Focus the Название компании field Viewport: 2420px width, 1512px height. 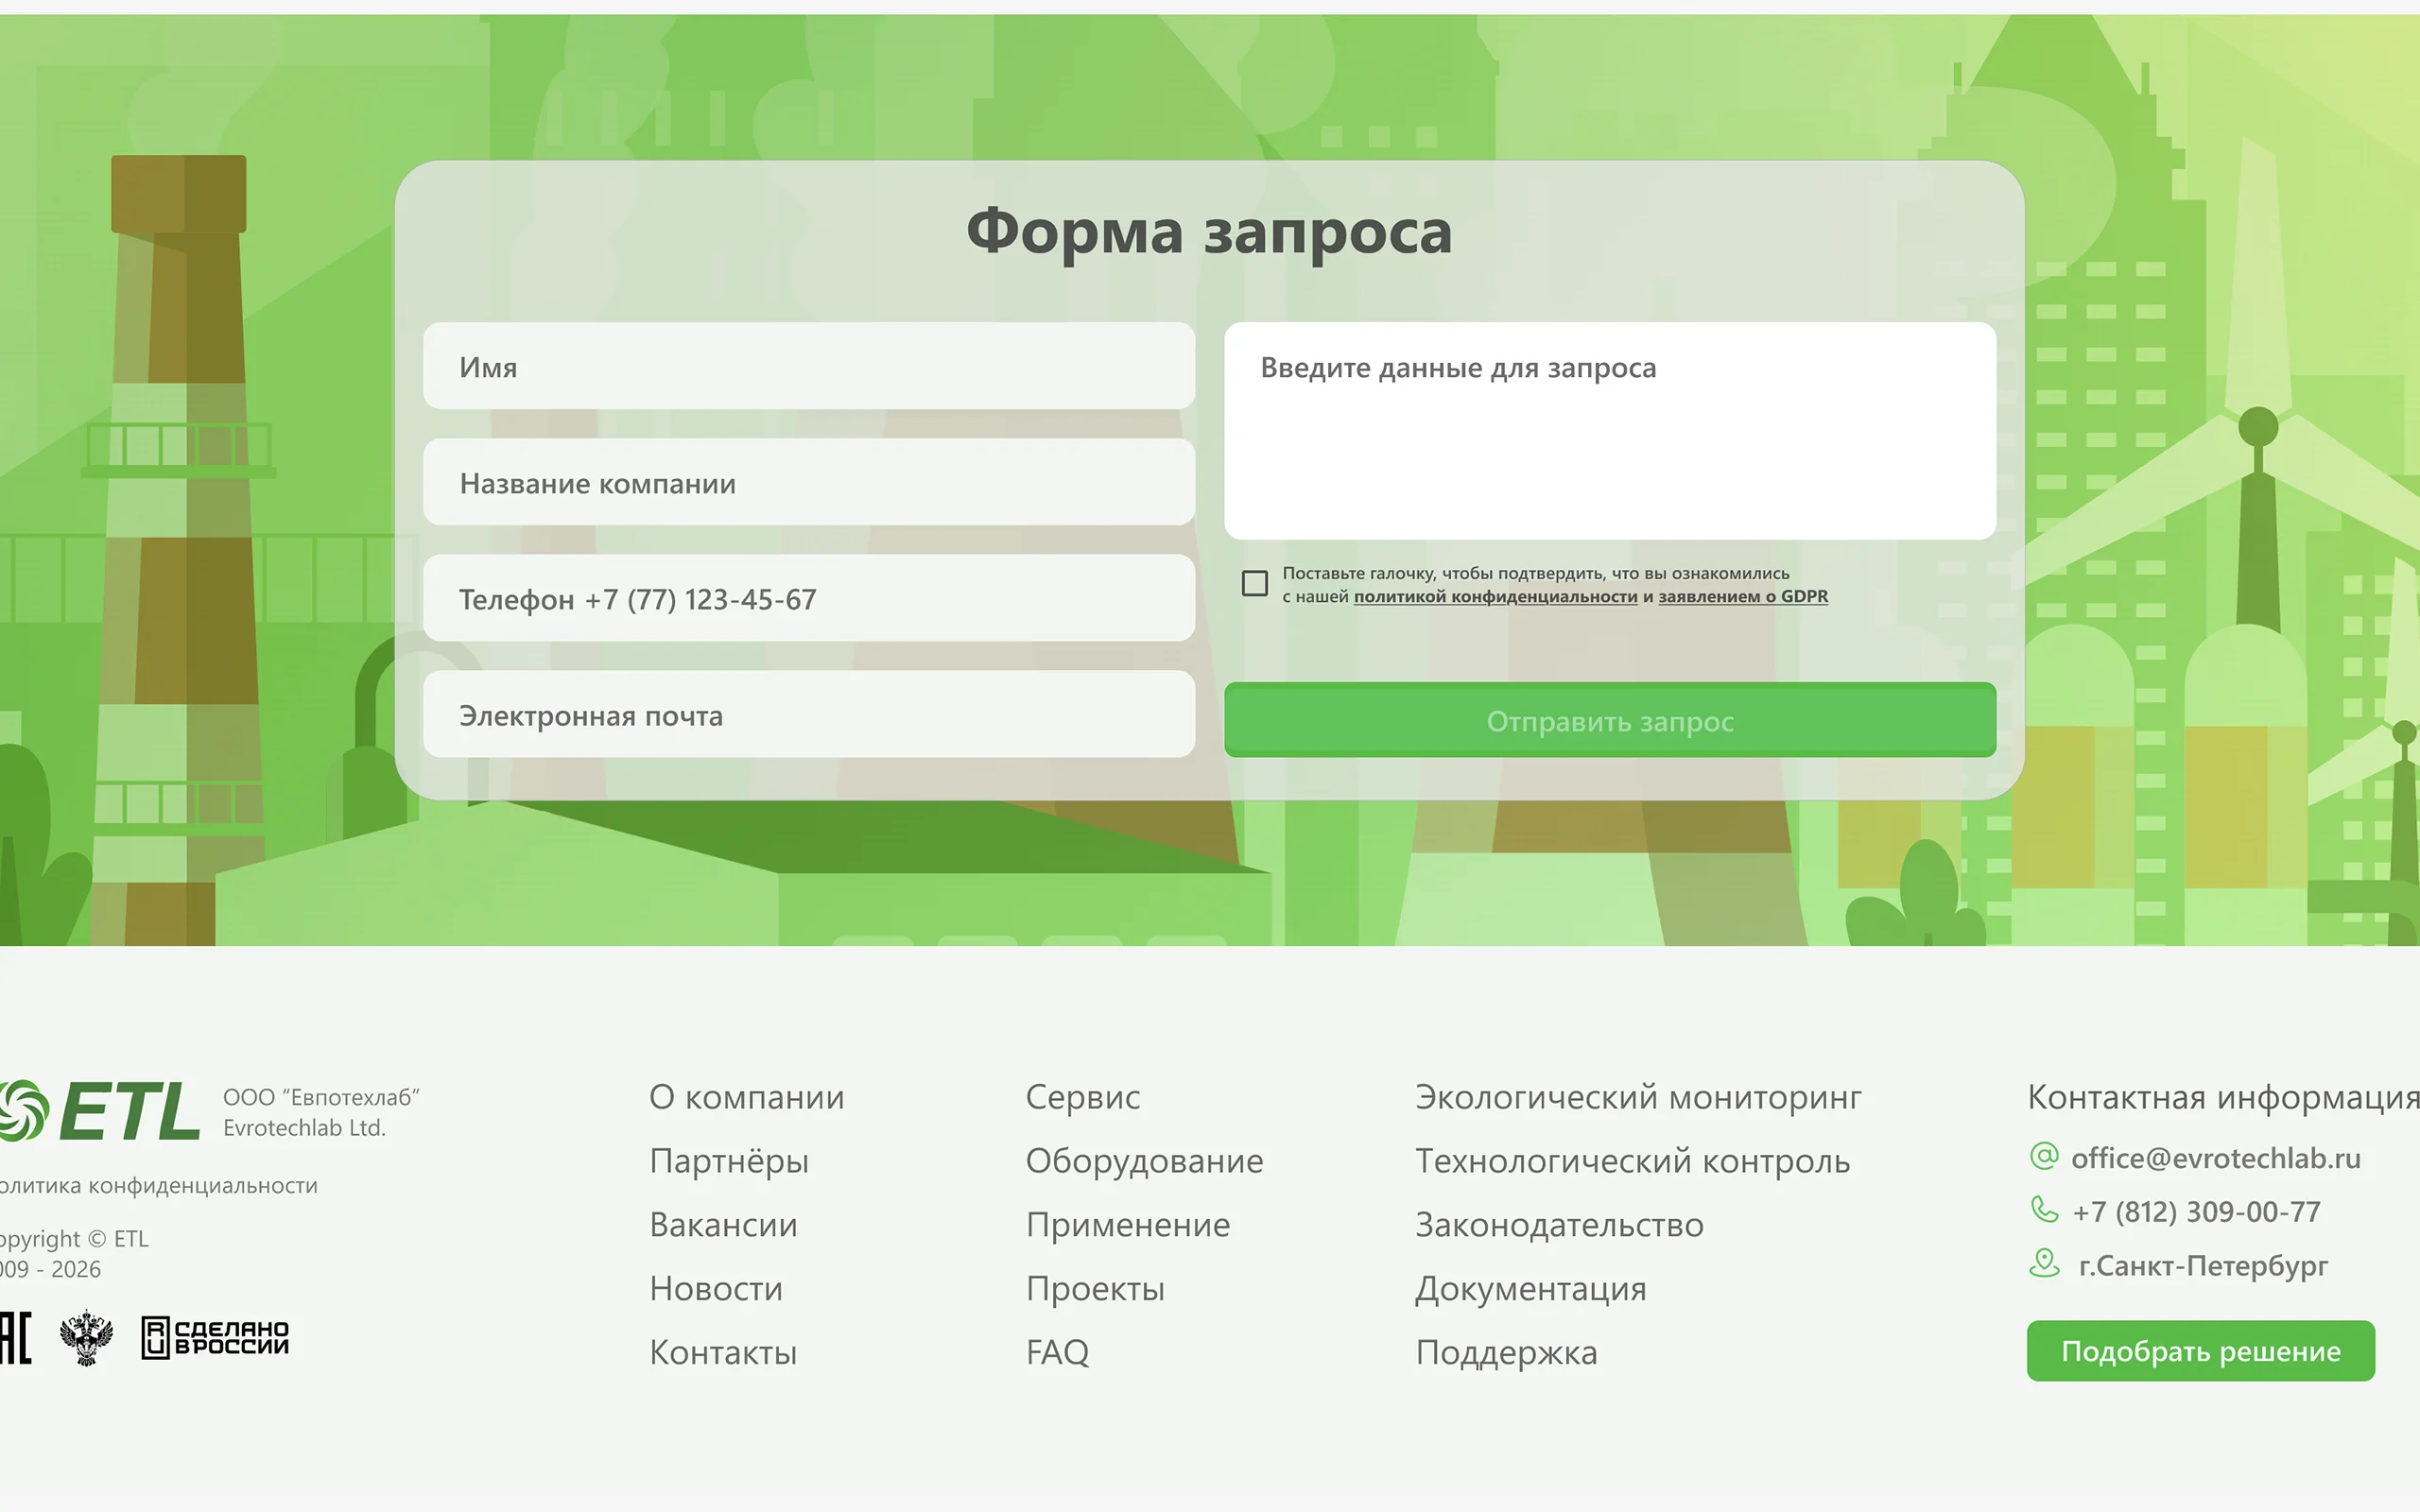click(809, 482)
